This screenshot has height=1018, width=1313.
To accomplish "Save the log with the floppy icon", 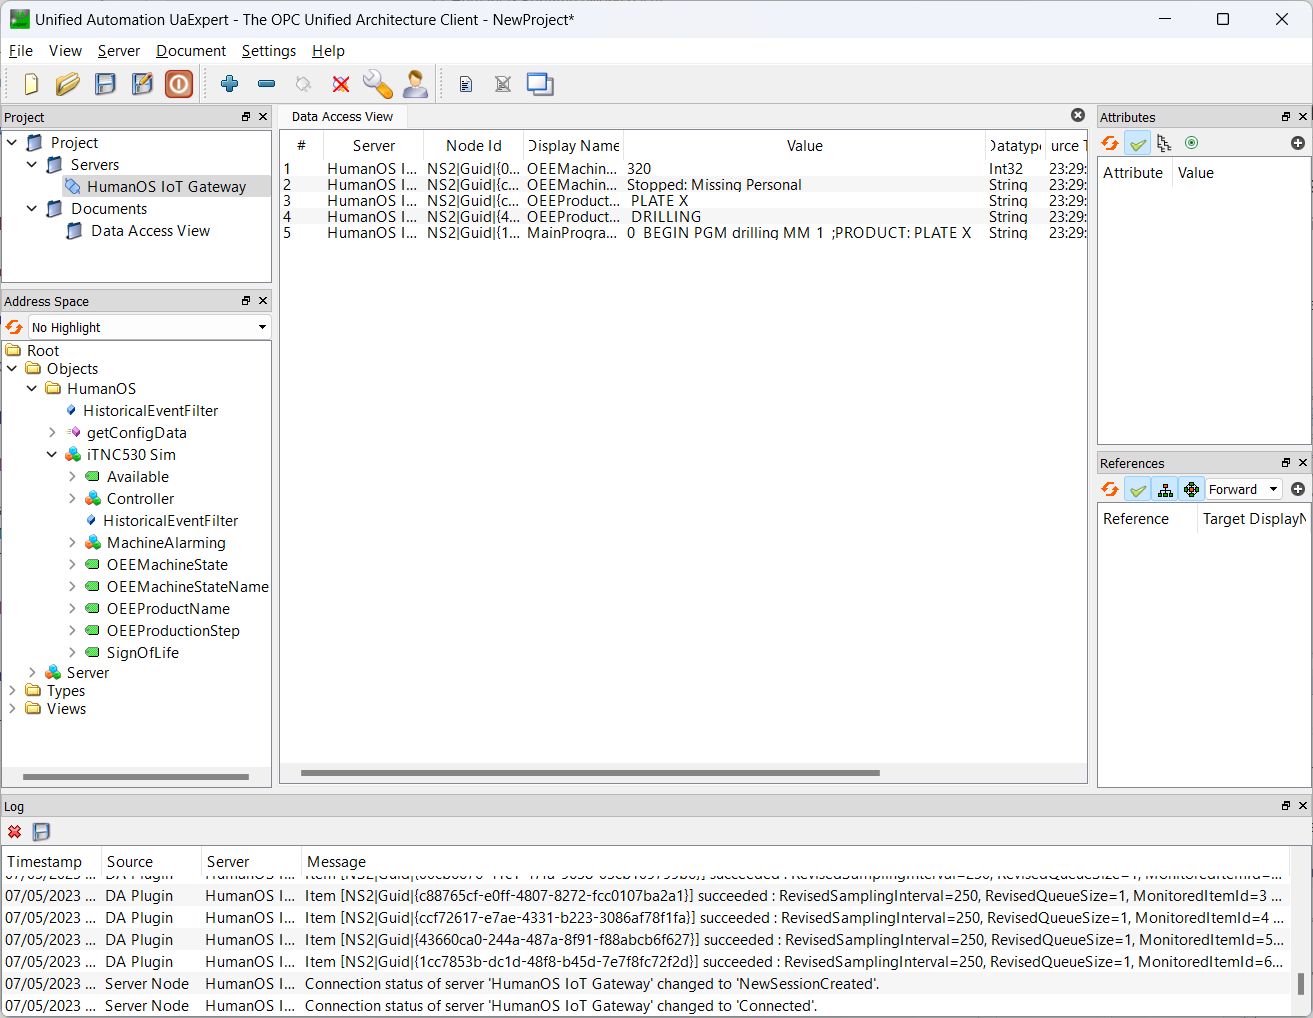I will pos(41,832).
